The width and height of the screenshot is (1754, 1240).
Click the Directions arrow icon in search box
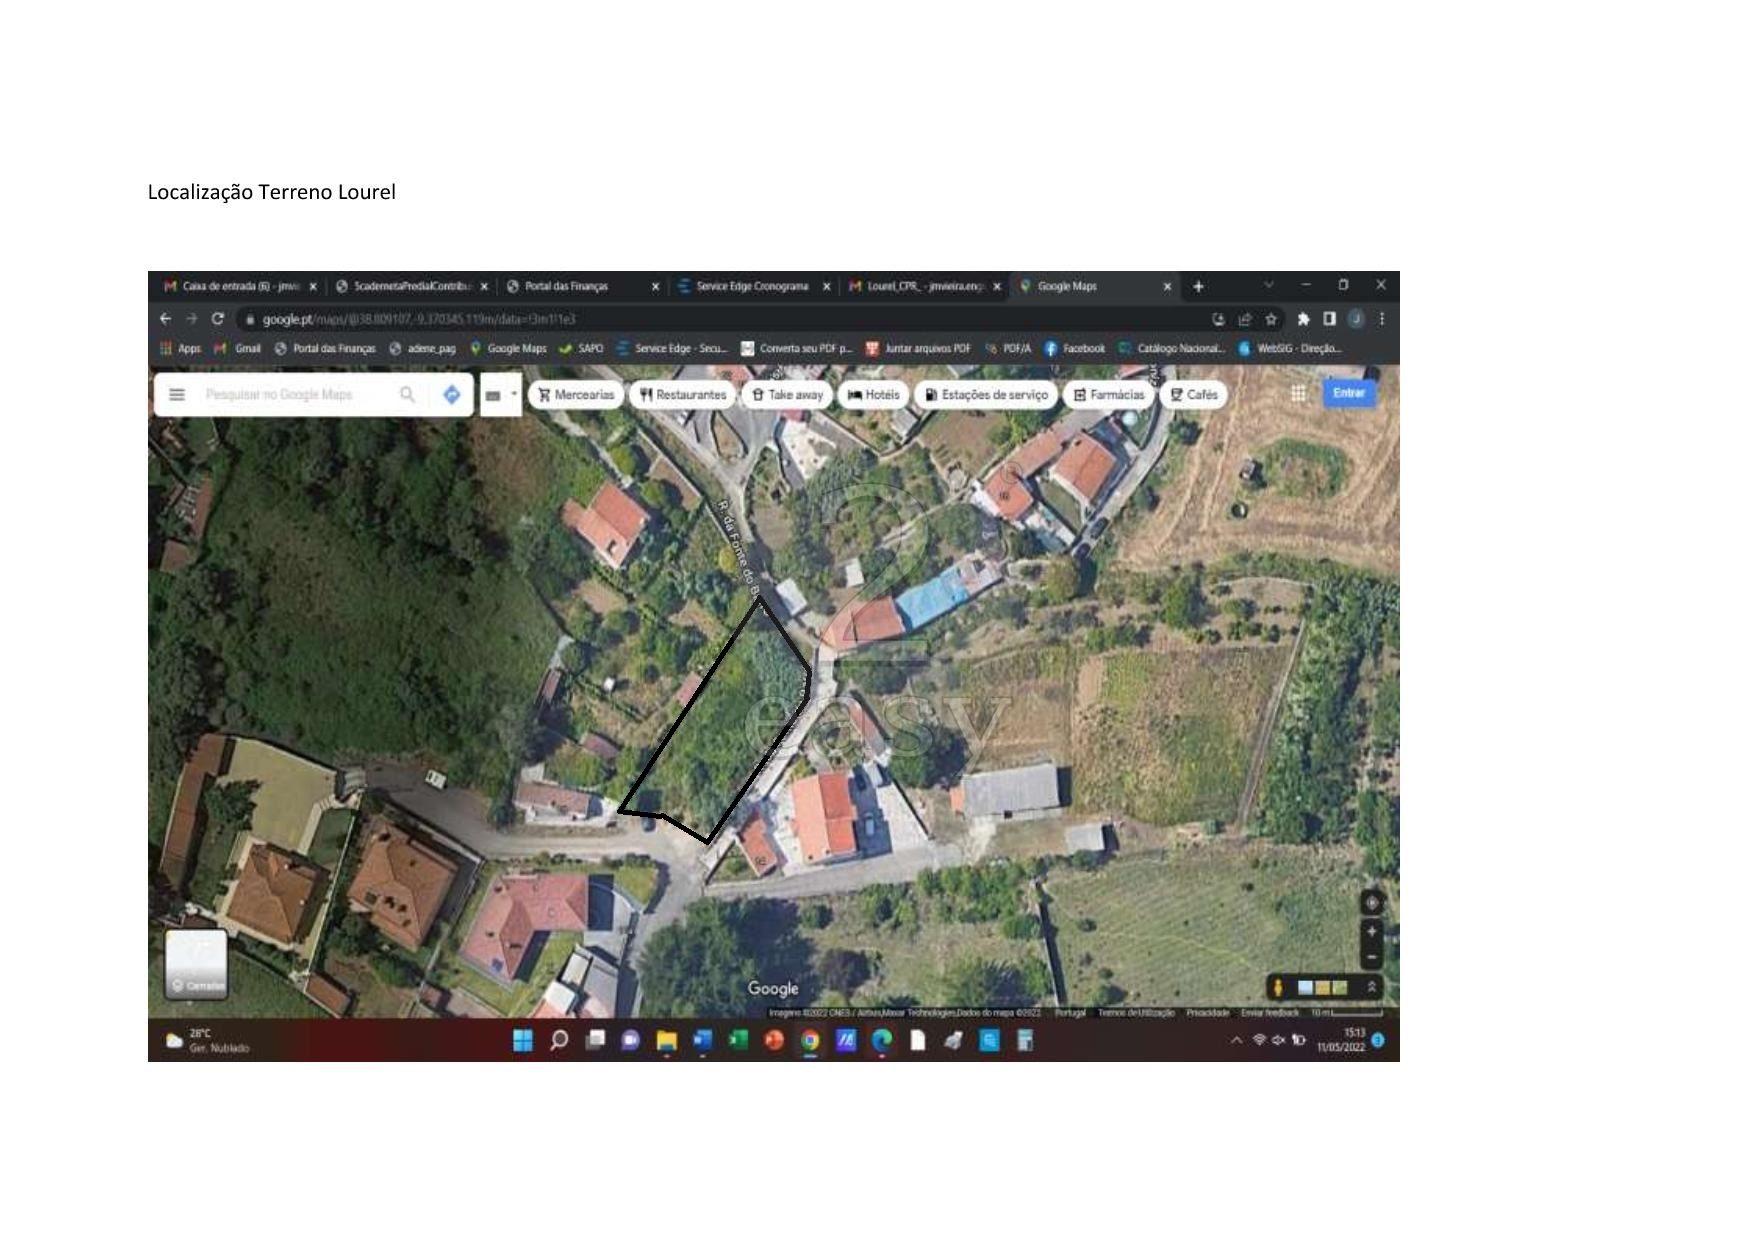(x=451, y=395)
